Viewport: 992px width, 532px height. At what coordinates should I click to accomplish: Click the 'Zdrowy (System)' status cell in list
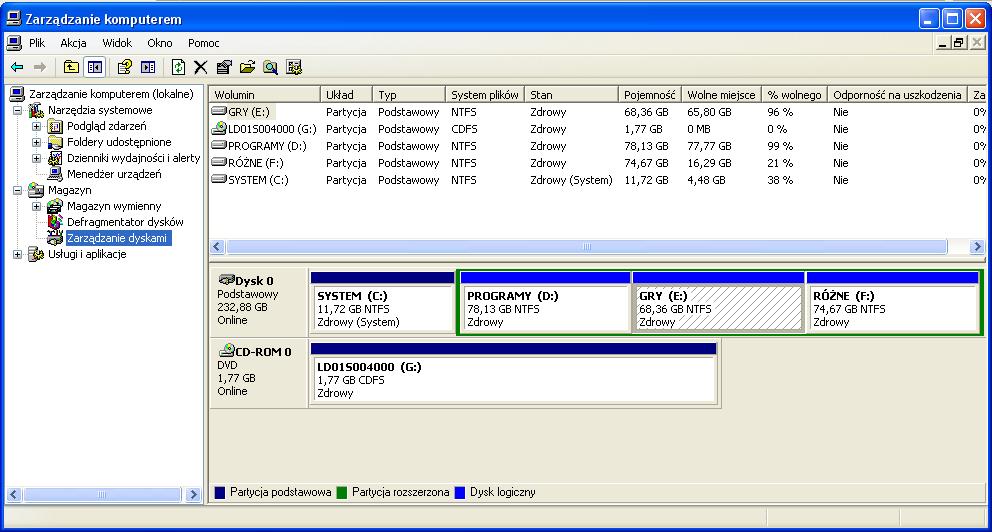(571, 180)
